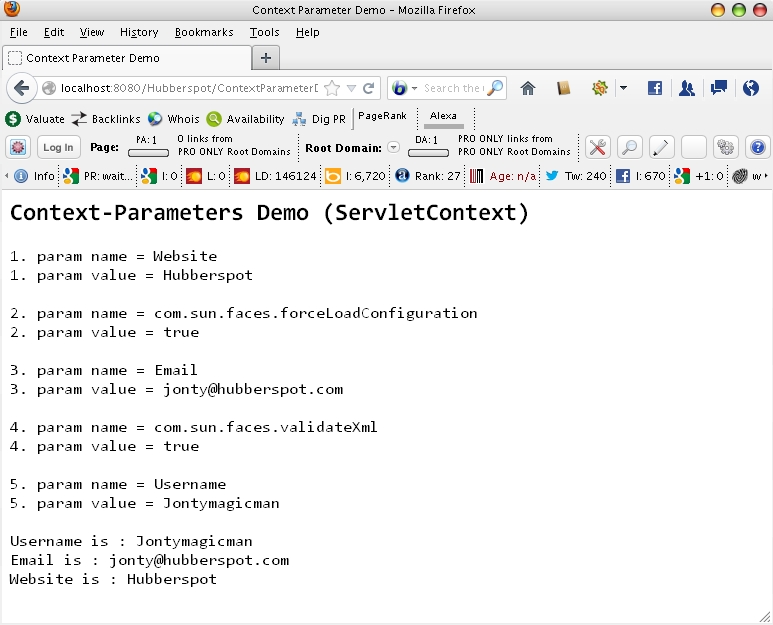Click the Alexa rank indicator
The height and width of the screenshot is (625, 773).
pos(443,118)
